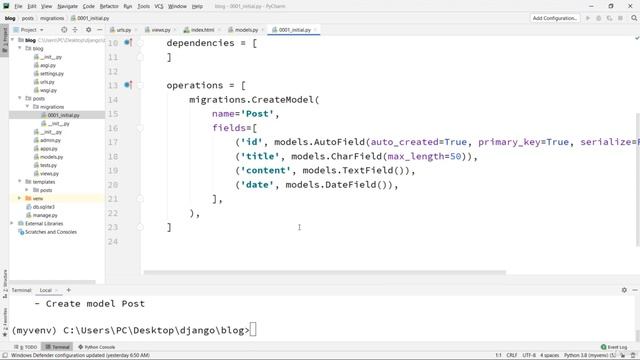
Task: Open the File menu
Action: point(18,6)
